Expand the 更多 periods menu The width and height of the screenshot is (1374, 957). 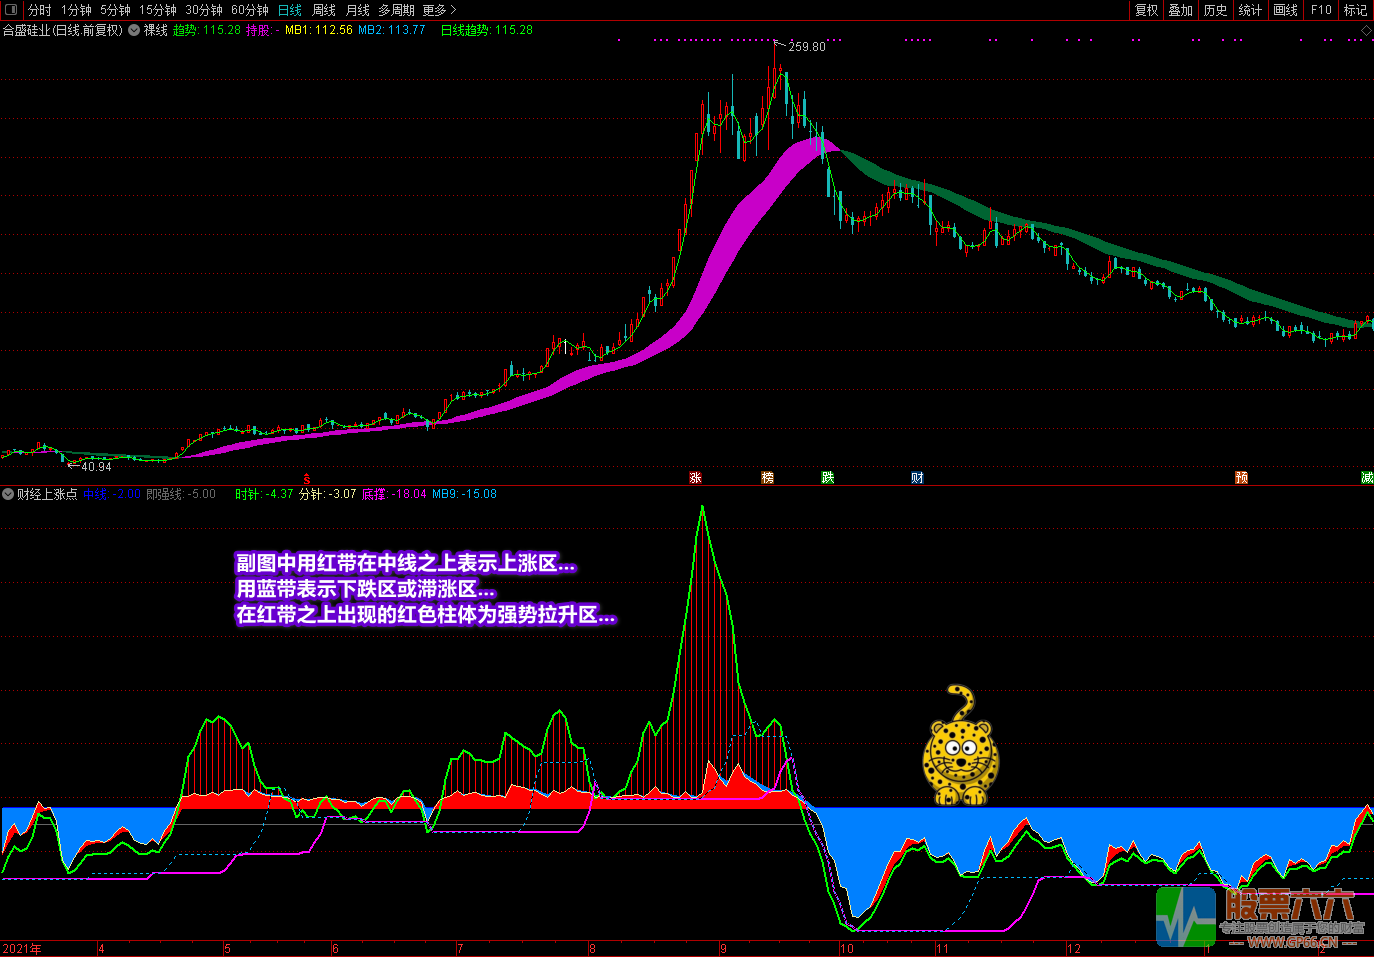pos(438,10)
